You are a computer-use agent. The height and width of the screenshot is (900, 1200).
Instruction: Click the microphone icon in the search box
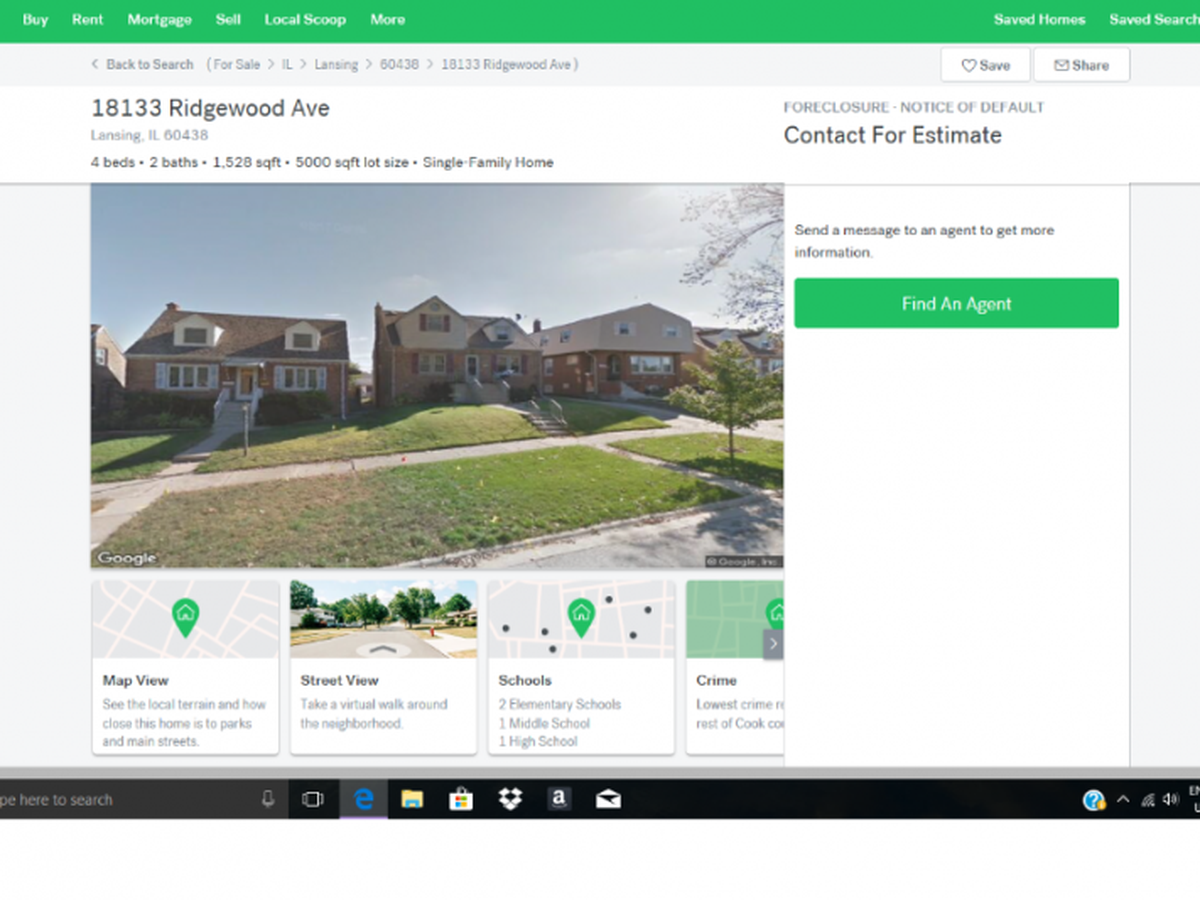267,799
